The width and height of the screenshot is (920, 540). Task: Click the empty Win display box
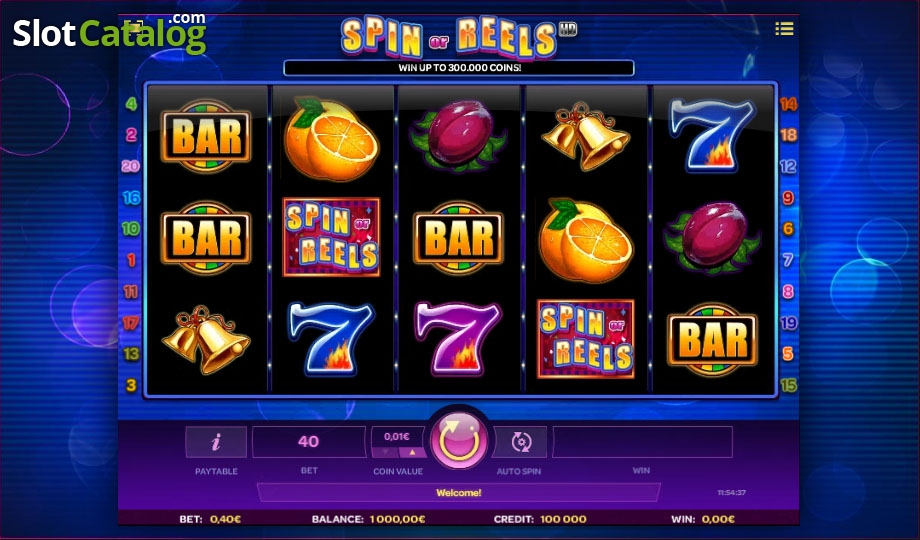pyautogui.click(x=642, y=441)
